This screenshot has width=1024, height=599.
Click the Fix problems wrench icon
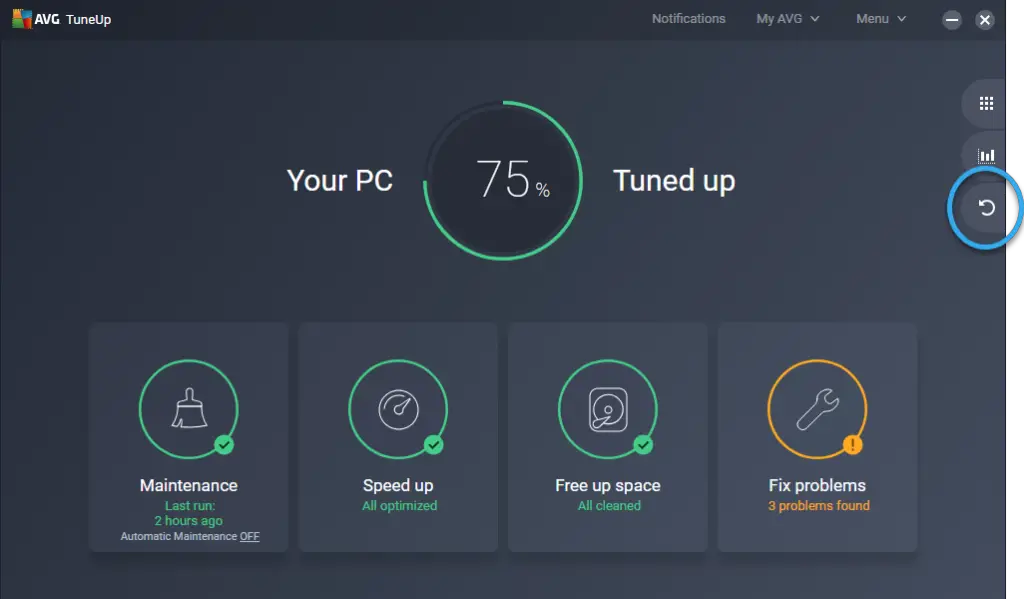817,409
